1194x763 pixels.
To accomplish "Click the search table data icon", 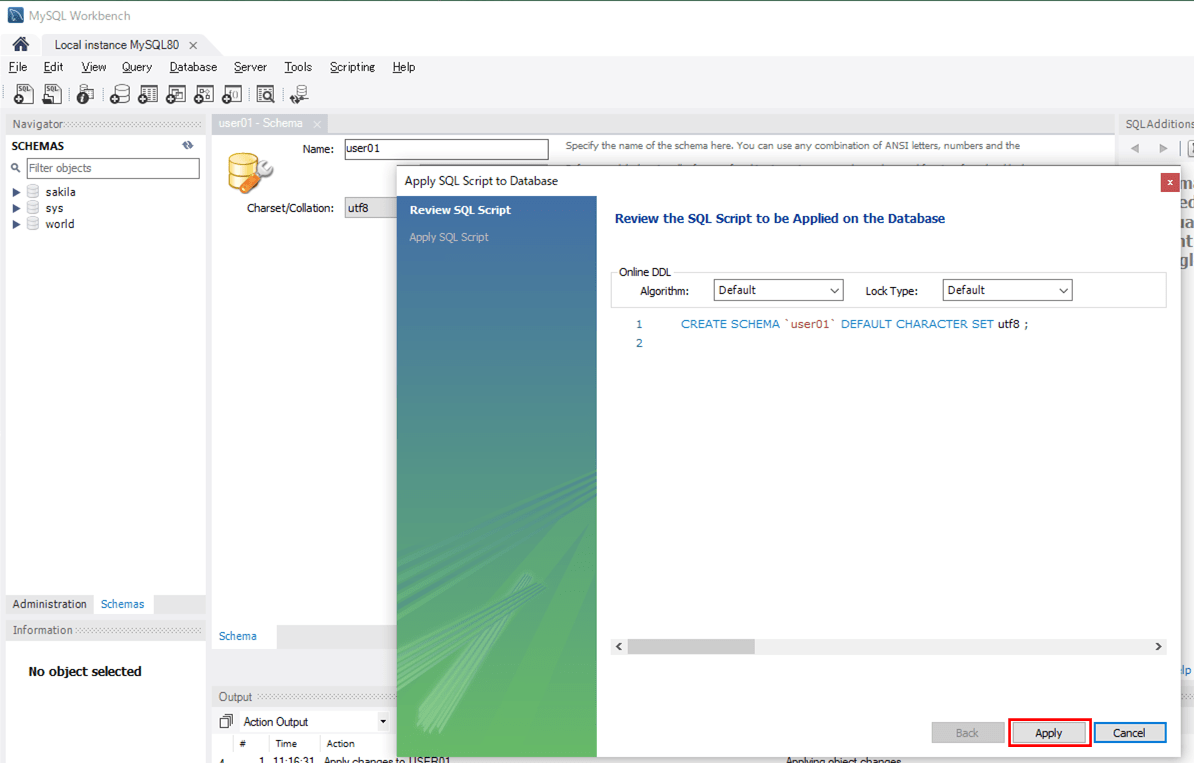I will pos(265,94).
